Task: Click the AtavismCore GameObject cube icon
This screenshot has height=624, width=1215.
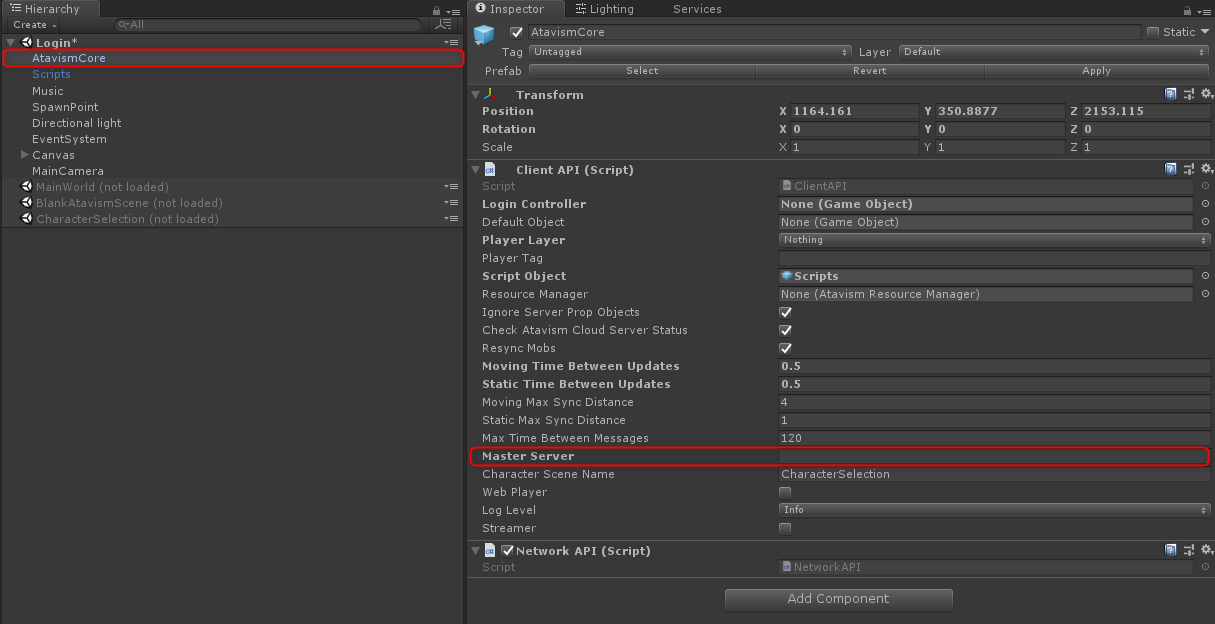Action: click(484, 35)
